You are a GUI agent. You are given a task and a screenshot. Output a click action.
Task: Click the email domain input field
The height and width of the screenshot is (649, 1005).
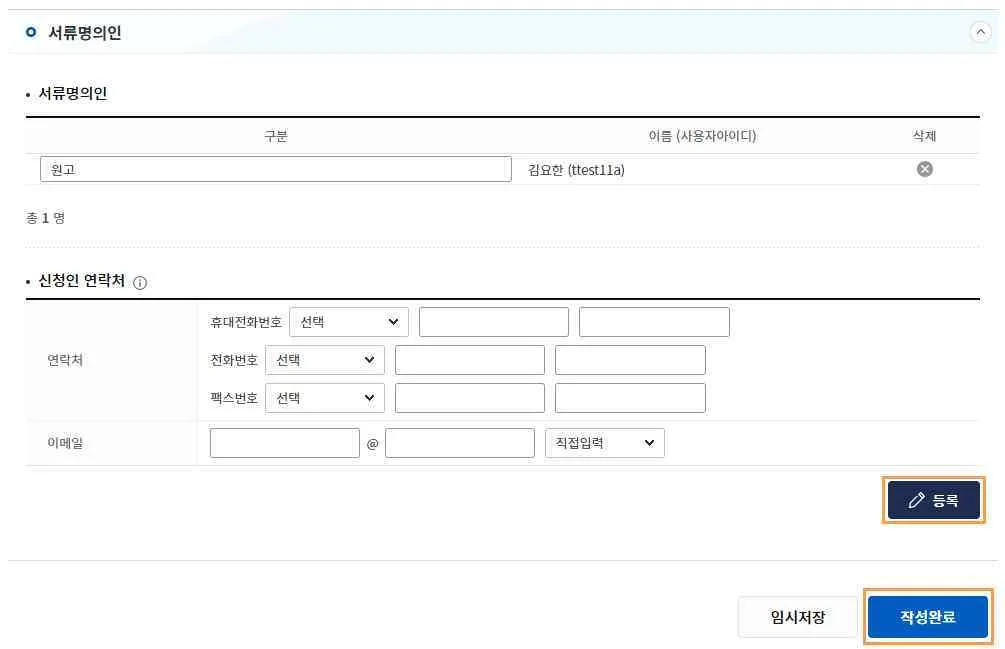[x=460, y=443]
